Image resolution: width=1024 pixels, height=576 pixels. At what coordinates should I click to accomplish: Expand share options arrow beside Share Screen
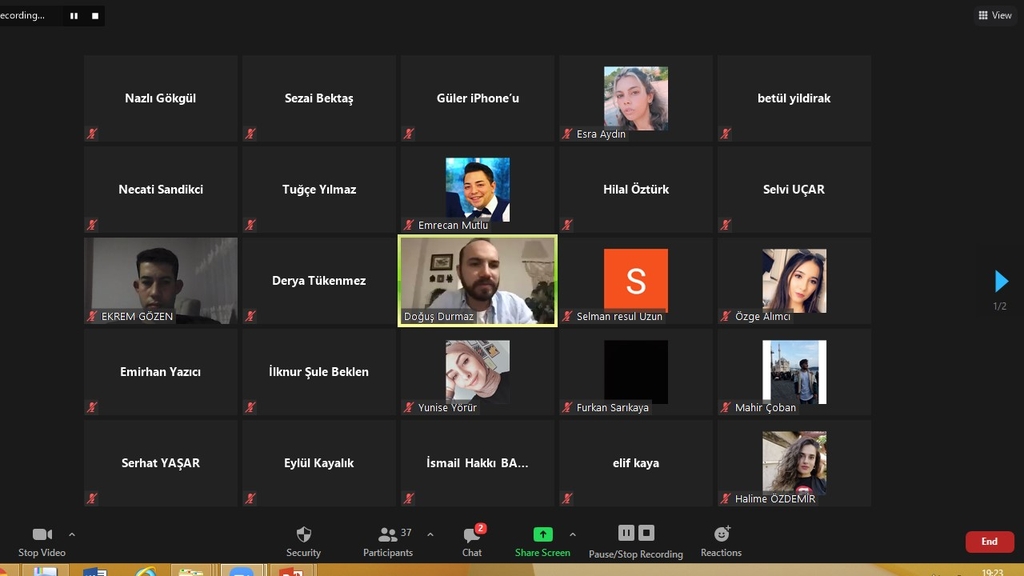tap(572, 534)
